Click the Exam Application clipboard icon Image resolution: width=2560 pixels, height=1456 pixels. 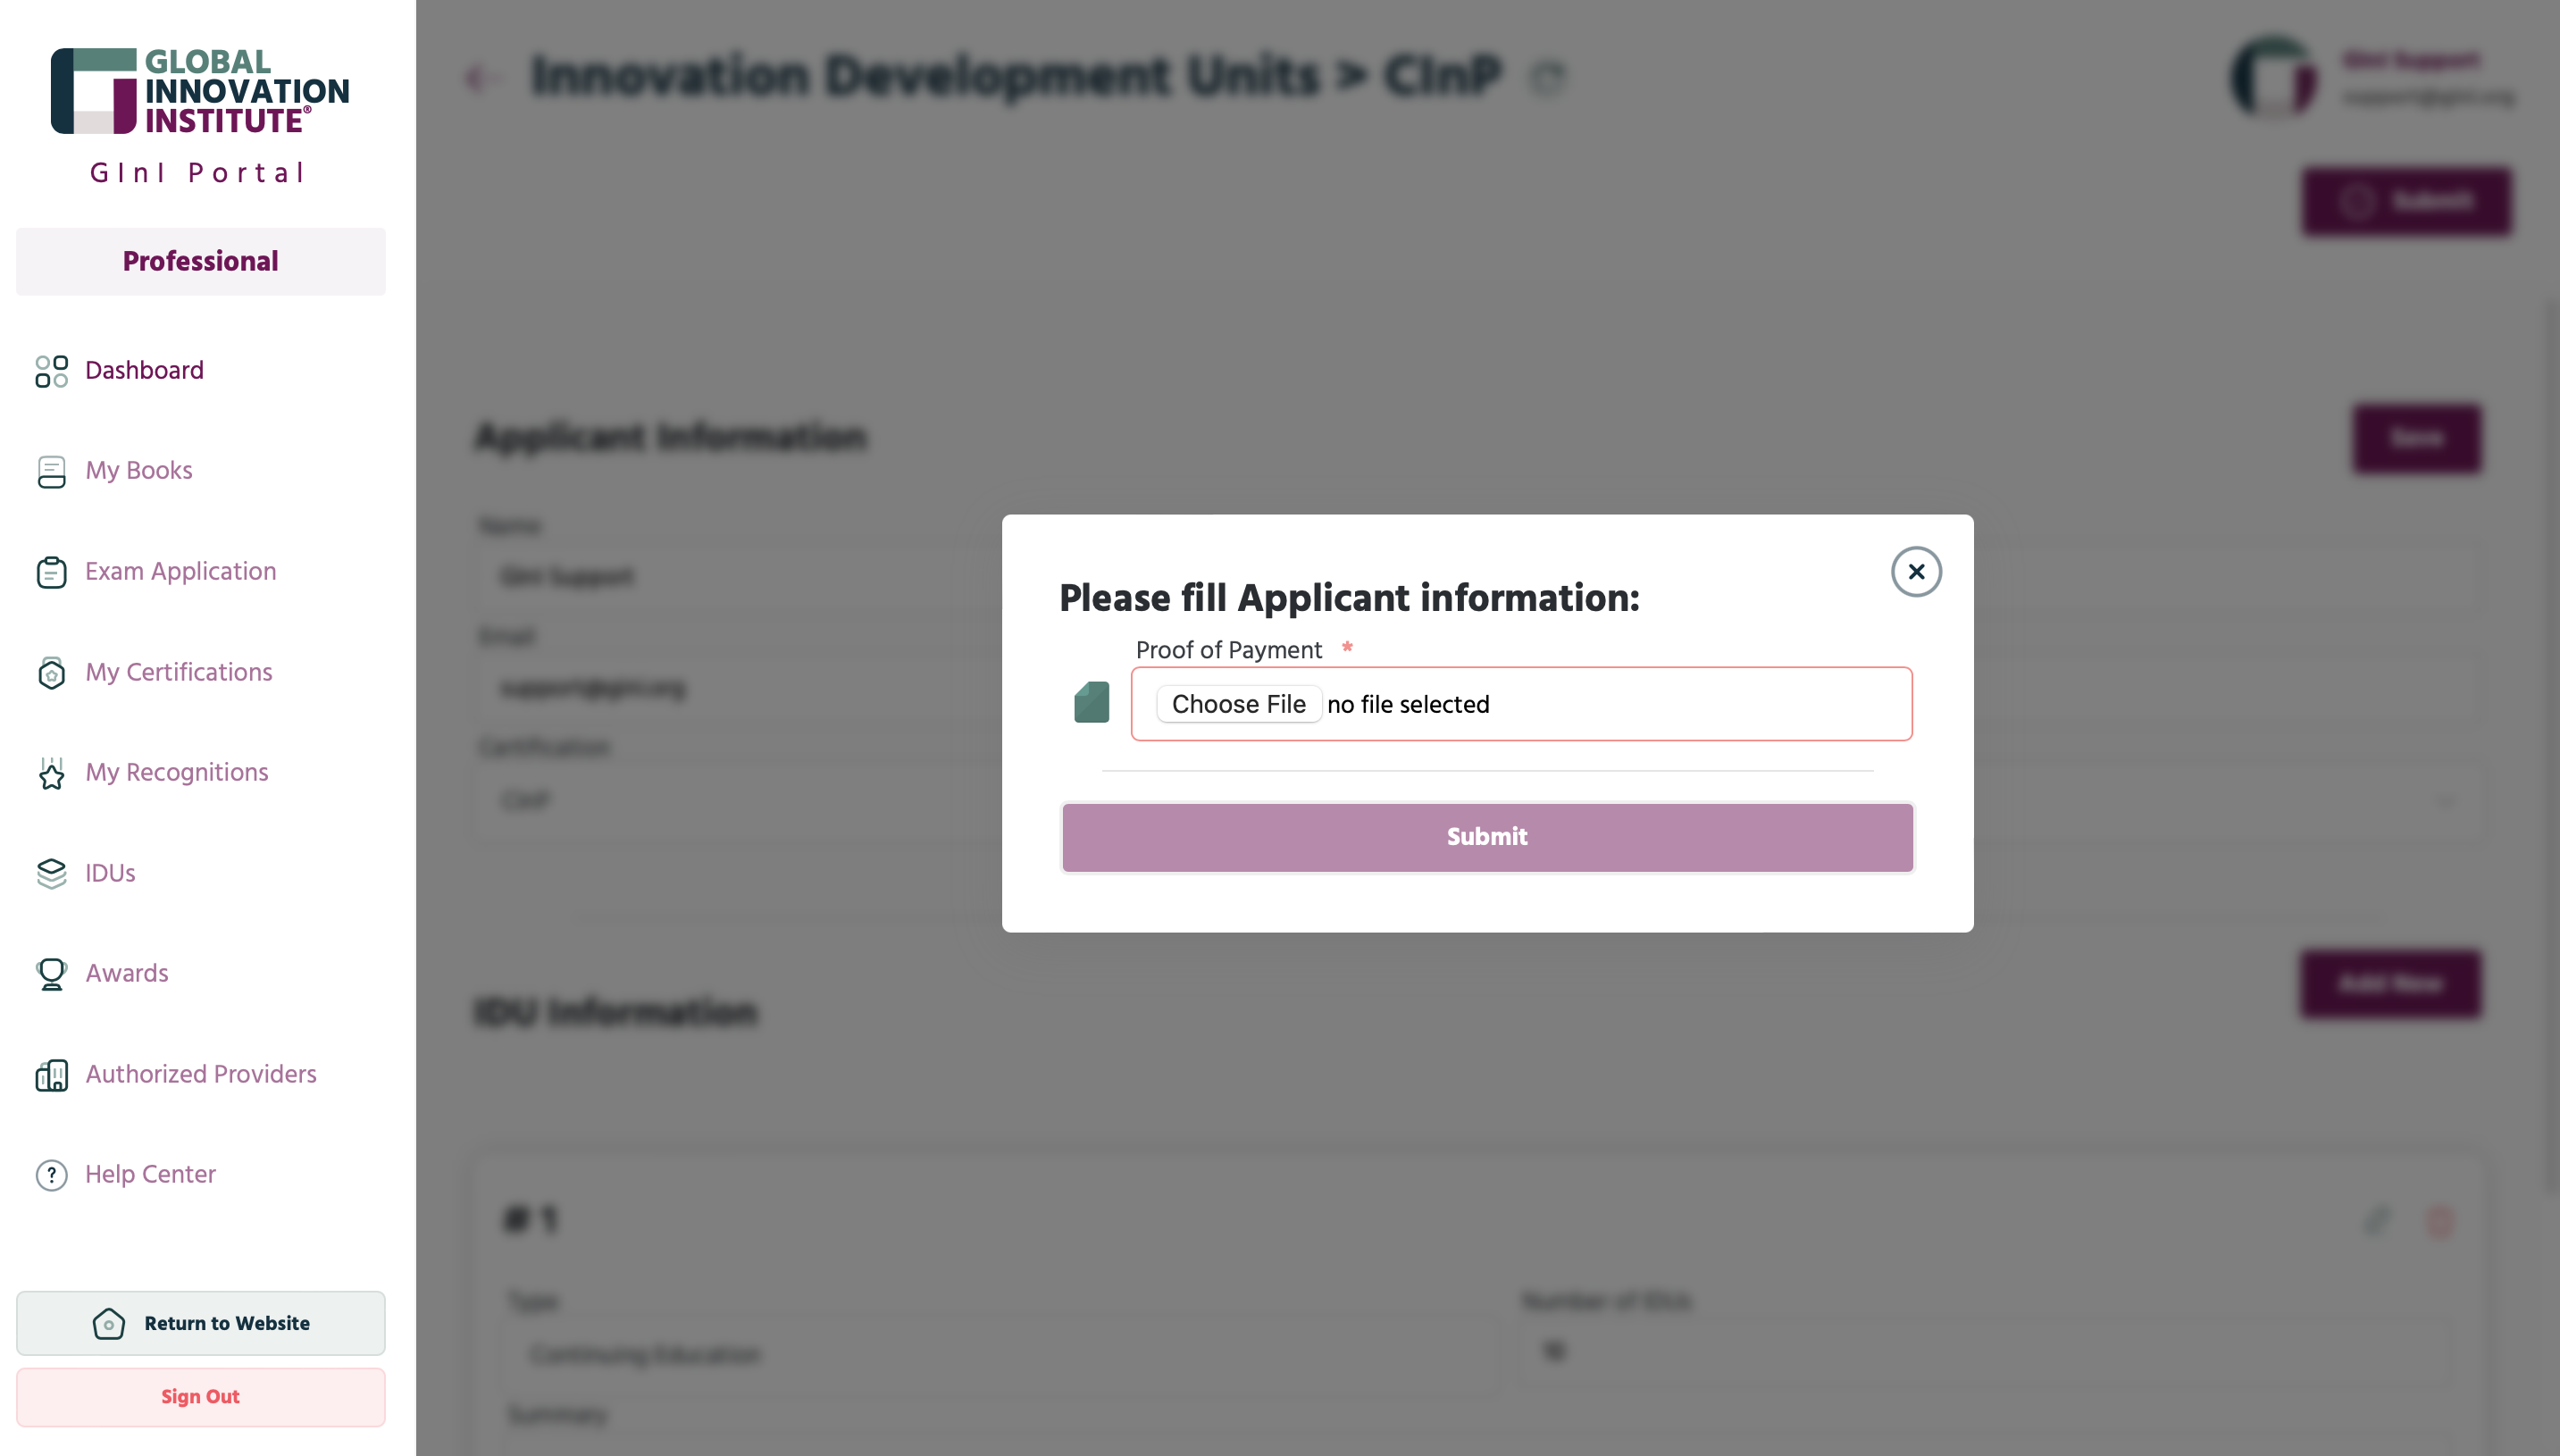click(x=51, y=572)
